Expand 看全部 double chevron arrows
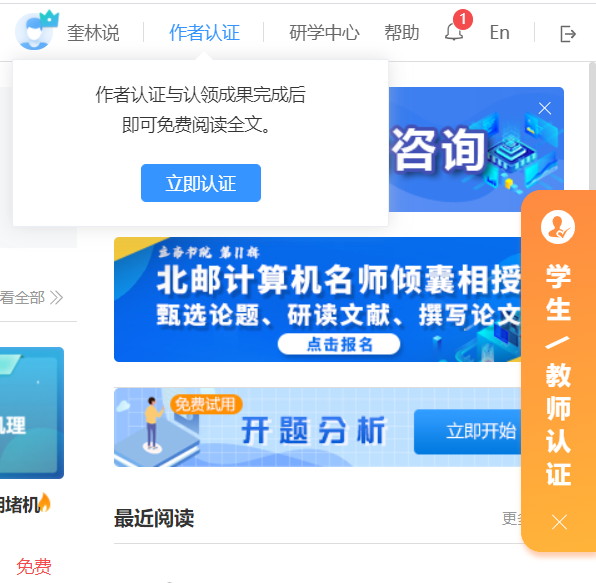This screenshot has width=596, height=583. 56,298
